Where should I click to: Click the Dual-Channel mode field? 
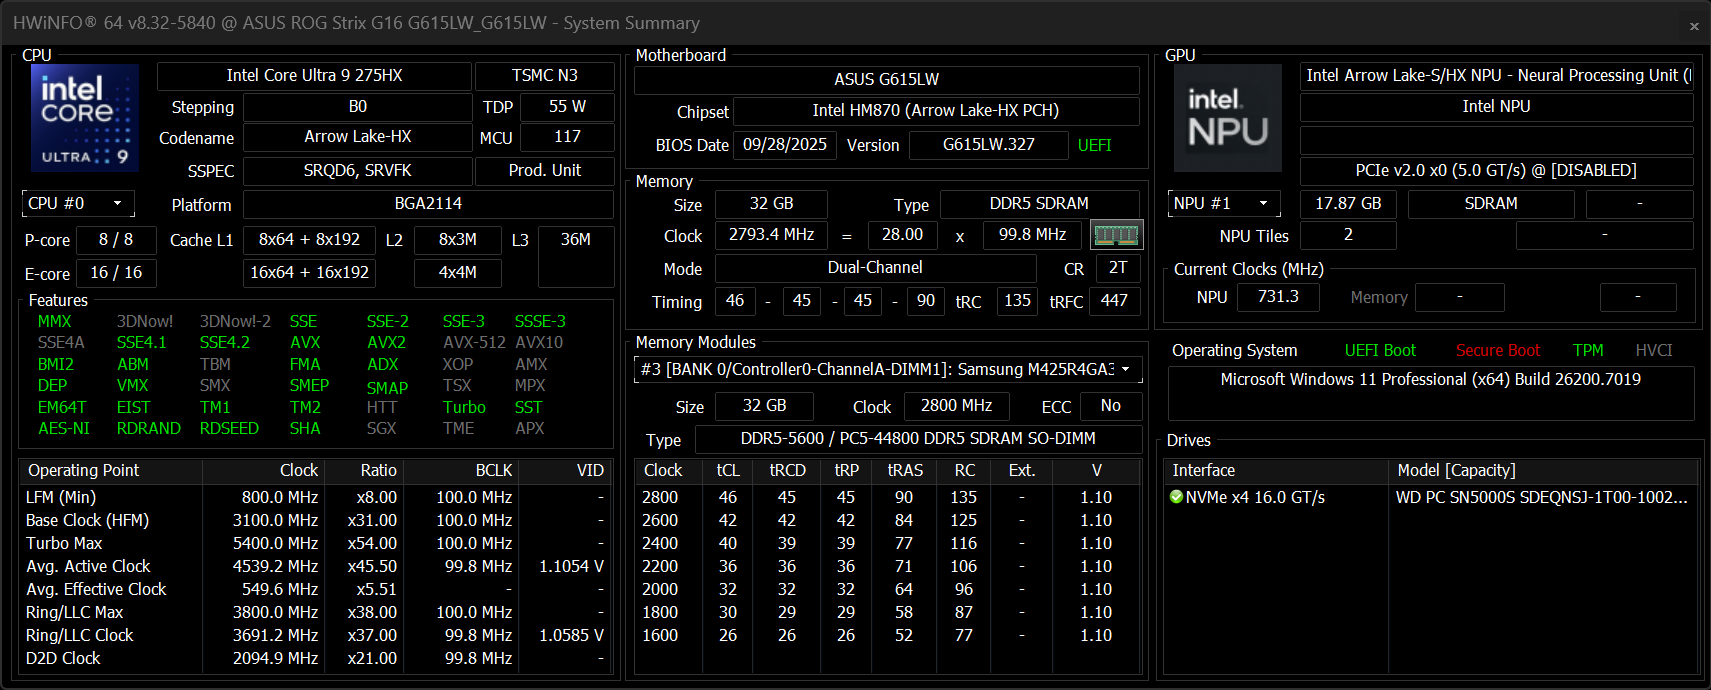coord(875,268)
